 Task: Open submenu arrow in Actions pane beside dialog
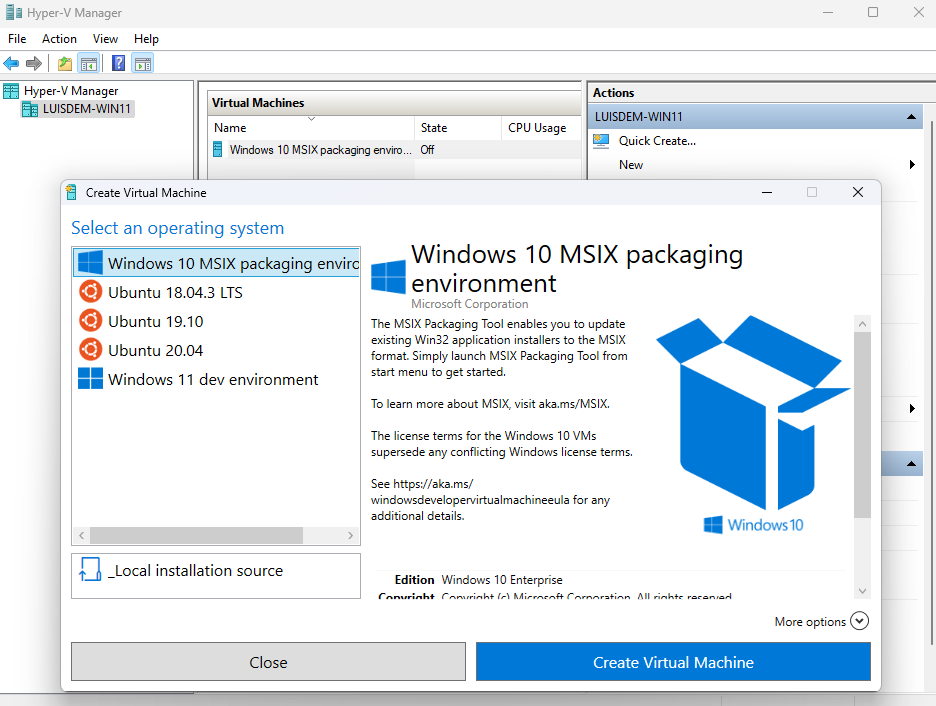[912, 409]
